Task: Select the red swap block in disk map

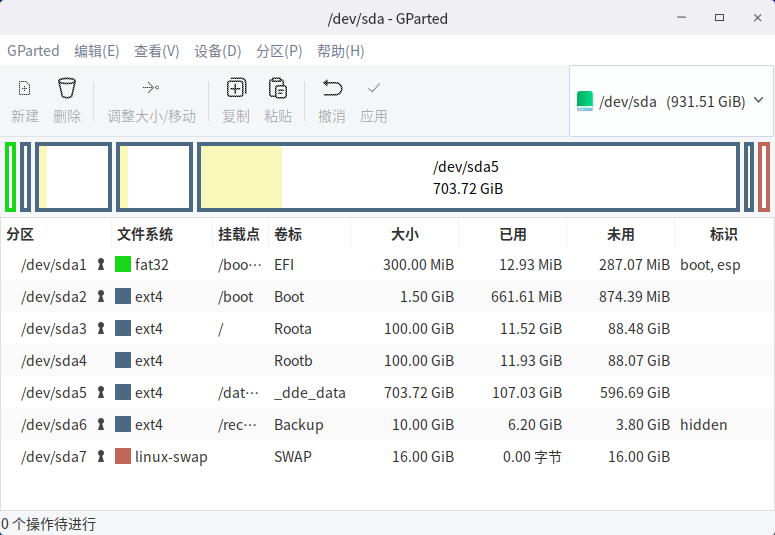Action: (x=764, y=177)
